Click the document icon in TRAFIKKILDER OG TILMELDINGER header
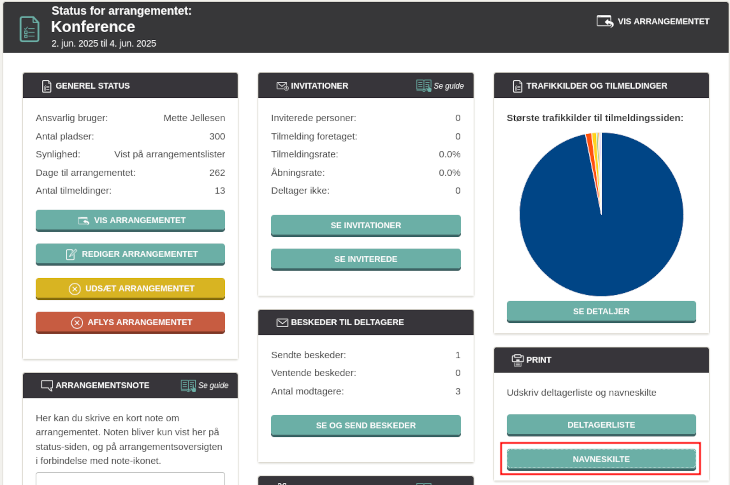Screen dimensions: 730x485 (517, 86)
